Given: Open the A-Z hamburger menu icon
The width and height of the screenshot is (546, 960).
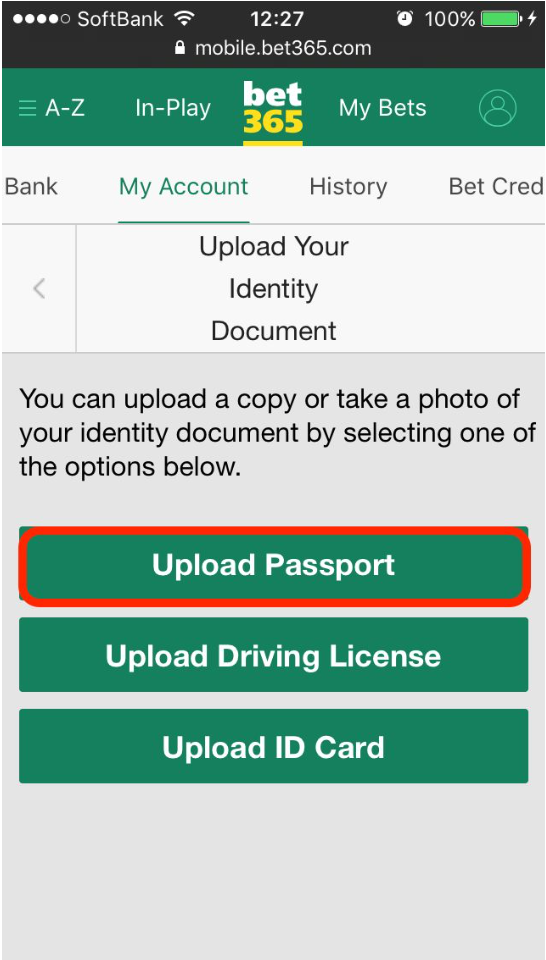Looking at the screenshot, I should click(28, 109).
